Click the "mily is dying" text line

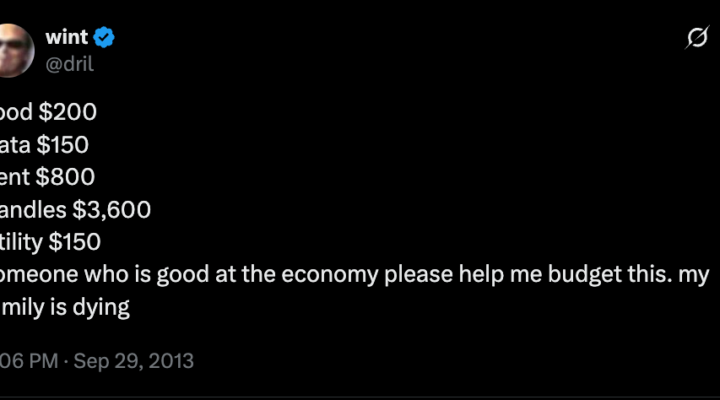pos(65,307)
